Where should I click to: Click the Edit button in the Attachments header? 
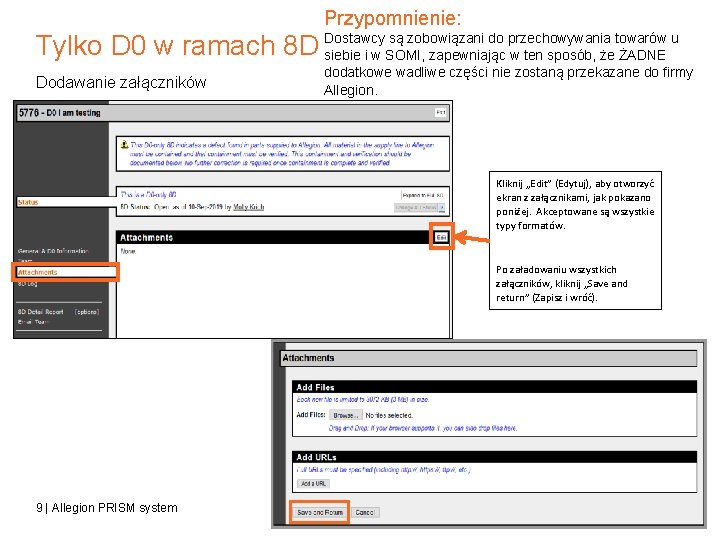[x=441, y=237]
